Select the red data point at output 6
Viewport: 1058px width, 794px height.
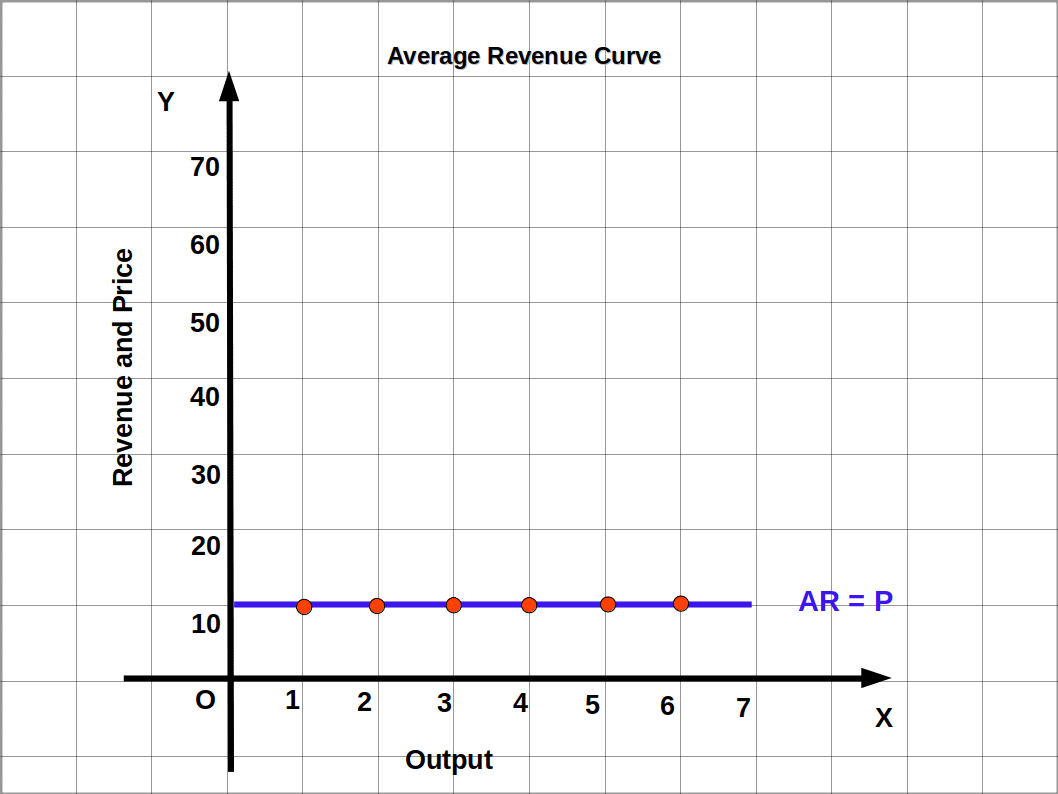tap(681, 603)
